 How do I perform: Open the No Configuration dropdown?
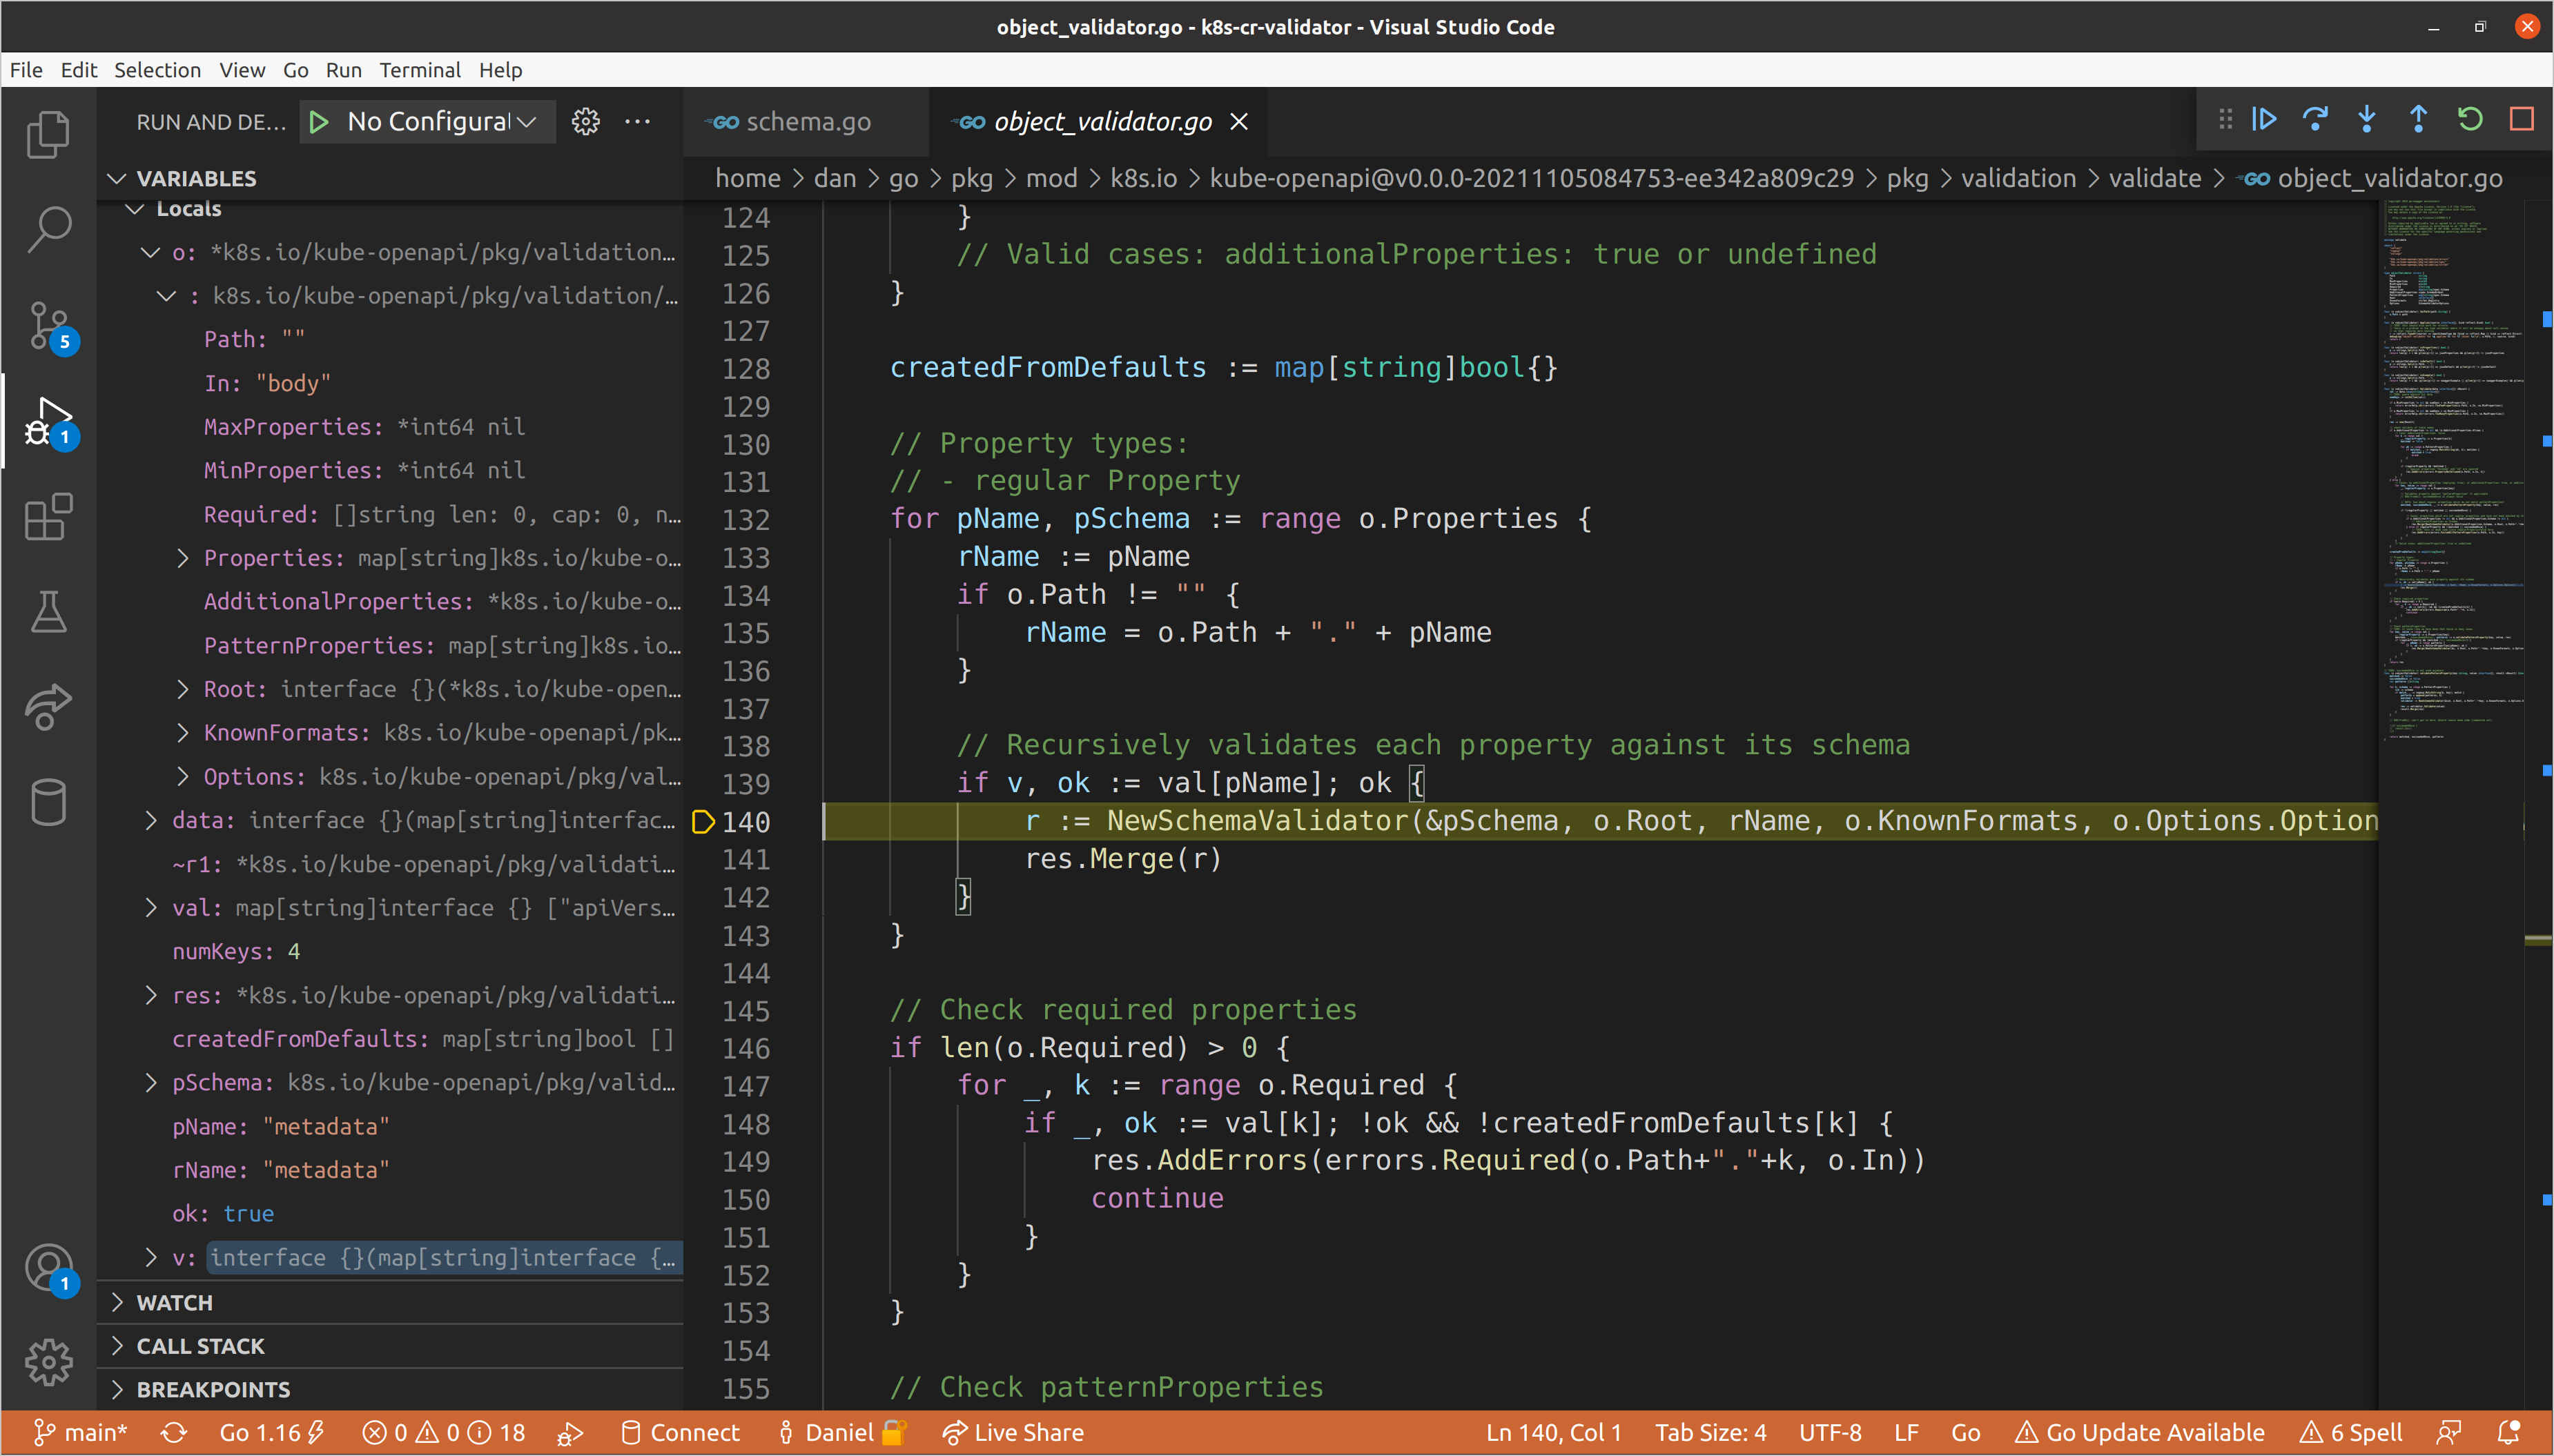point(441,122)
